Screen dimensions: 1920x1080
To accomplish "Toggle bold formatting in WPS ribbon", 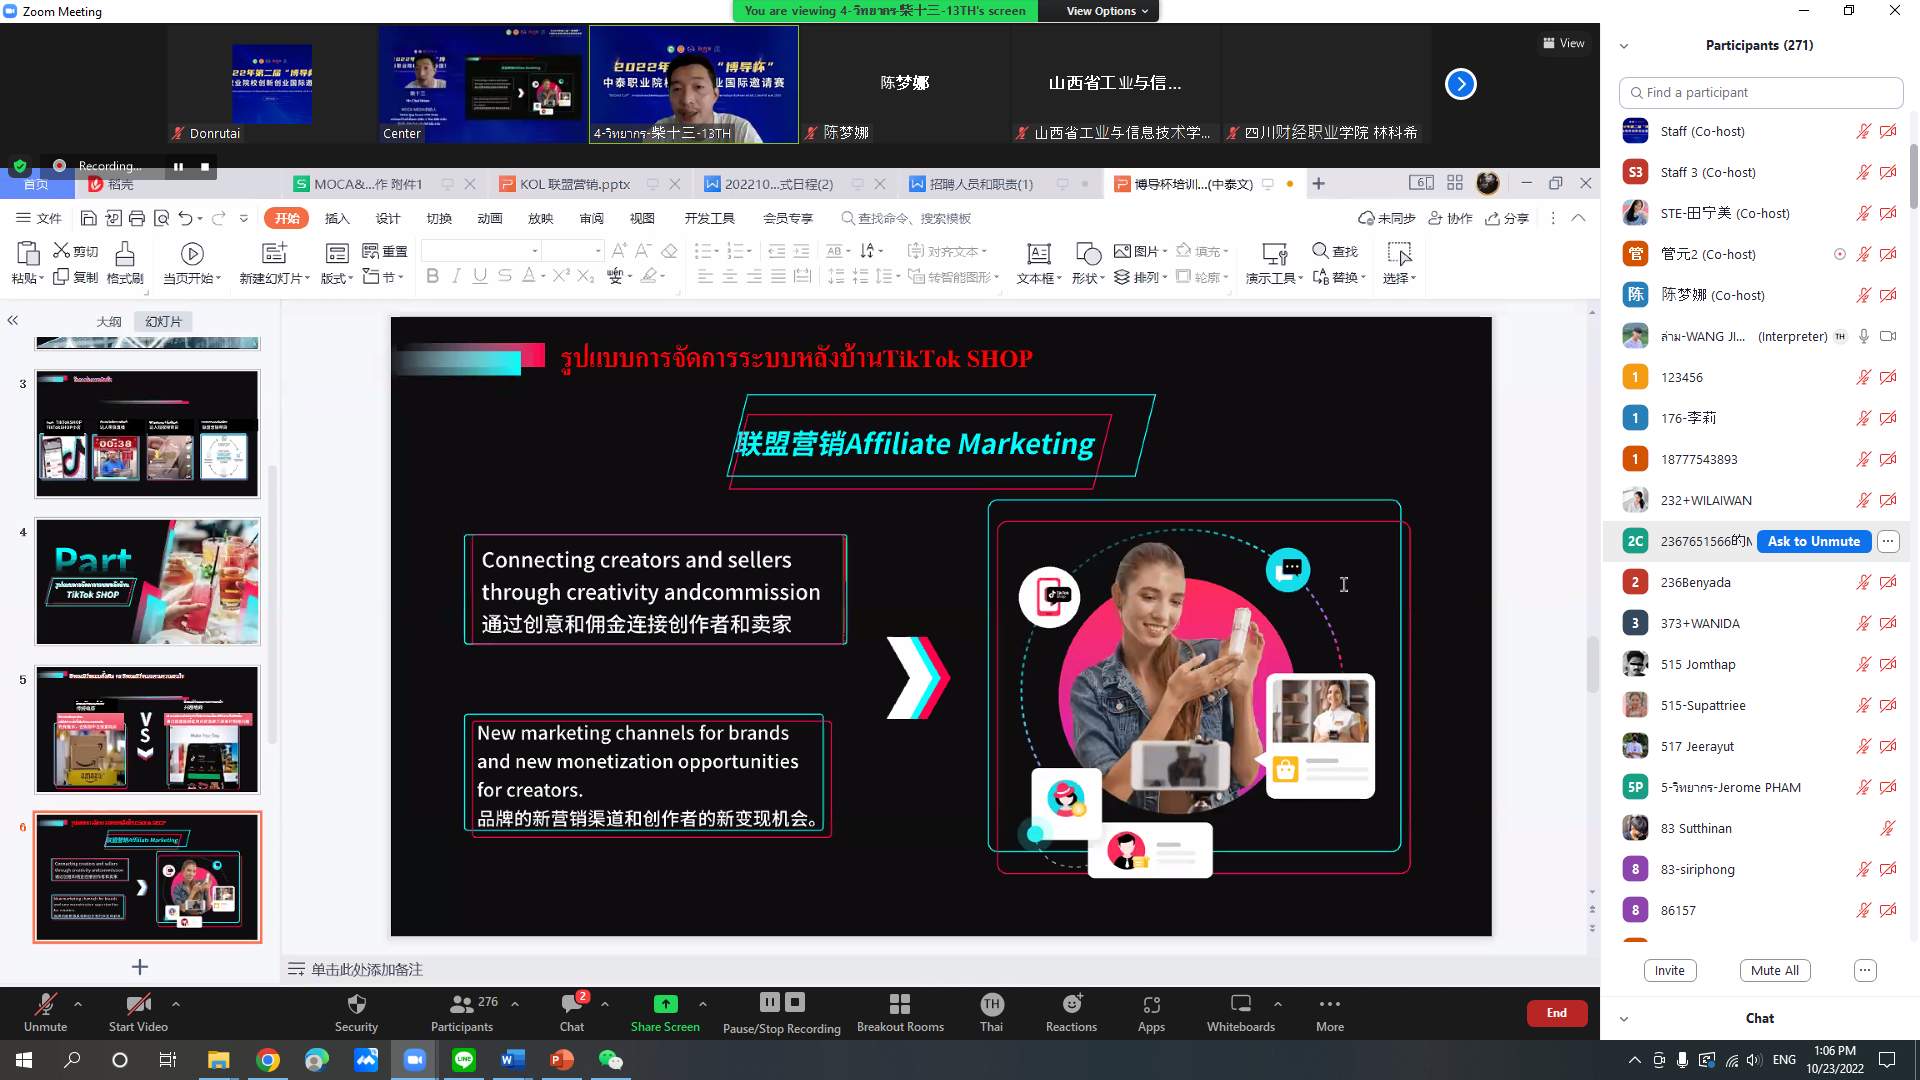I will pos(432,276).
